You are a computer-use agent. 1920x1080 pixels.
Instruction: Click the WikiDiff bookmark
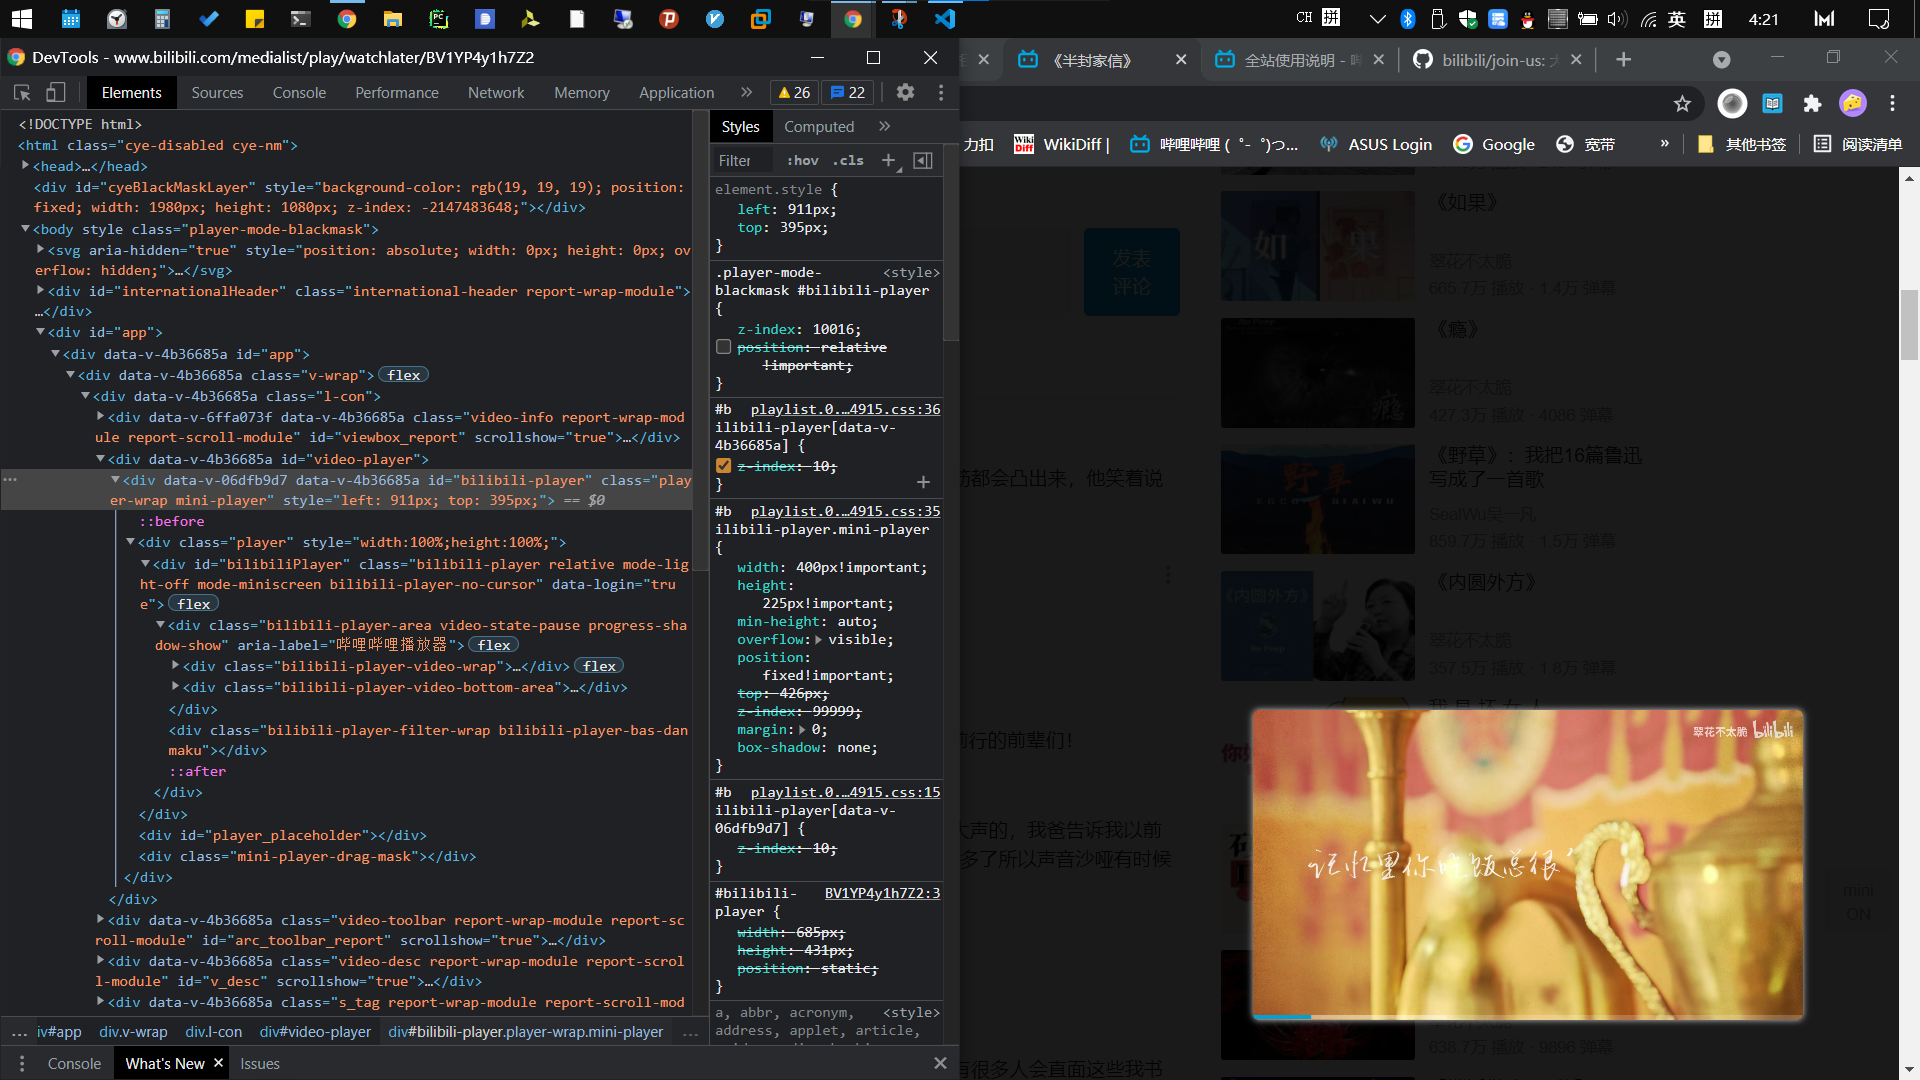tap(1062, 144)
